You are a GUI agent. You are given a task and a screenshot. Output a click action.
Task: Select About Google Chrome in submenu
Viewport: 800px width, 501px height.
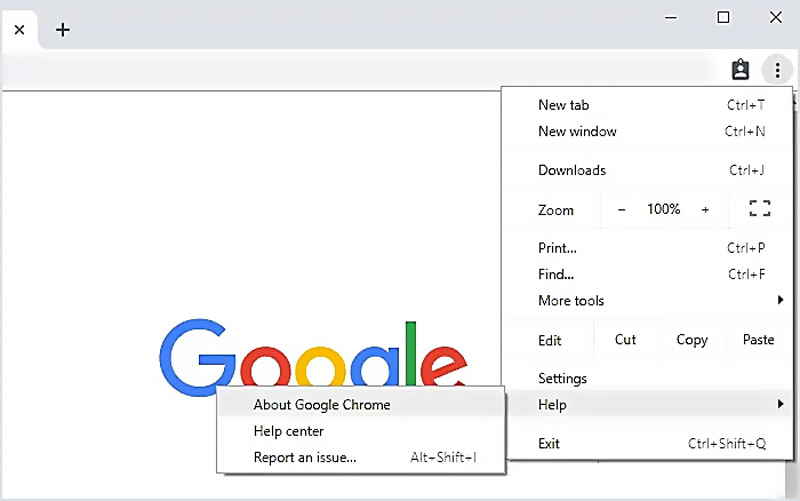coord(322,405)
